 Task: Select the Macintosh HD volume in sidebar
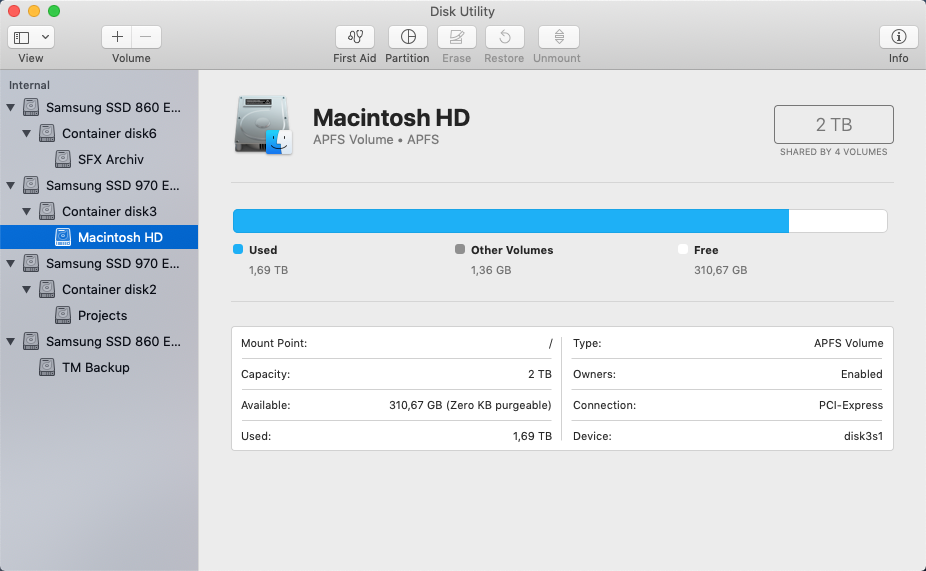coord(99,237)
